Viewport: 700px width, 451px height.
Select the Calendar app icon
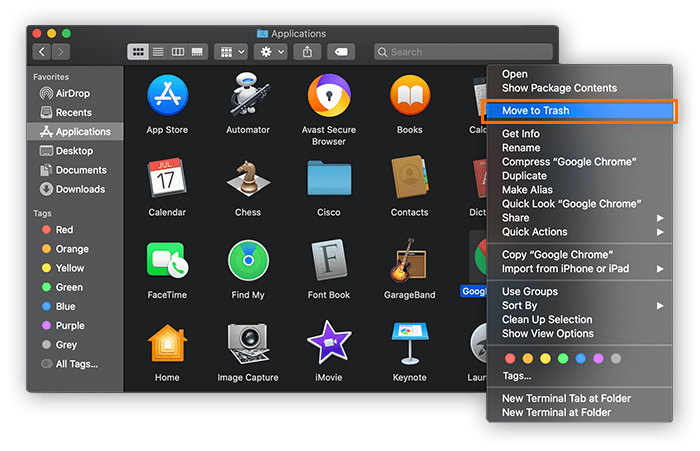point(167,177)
